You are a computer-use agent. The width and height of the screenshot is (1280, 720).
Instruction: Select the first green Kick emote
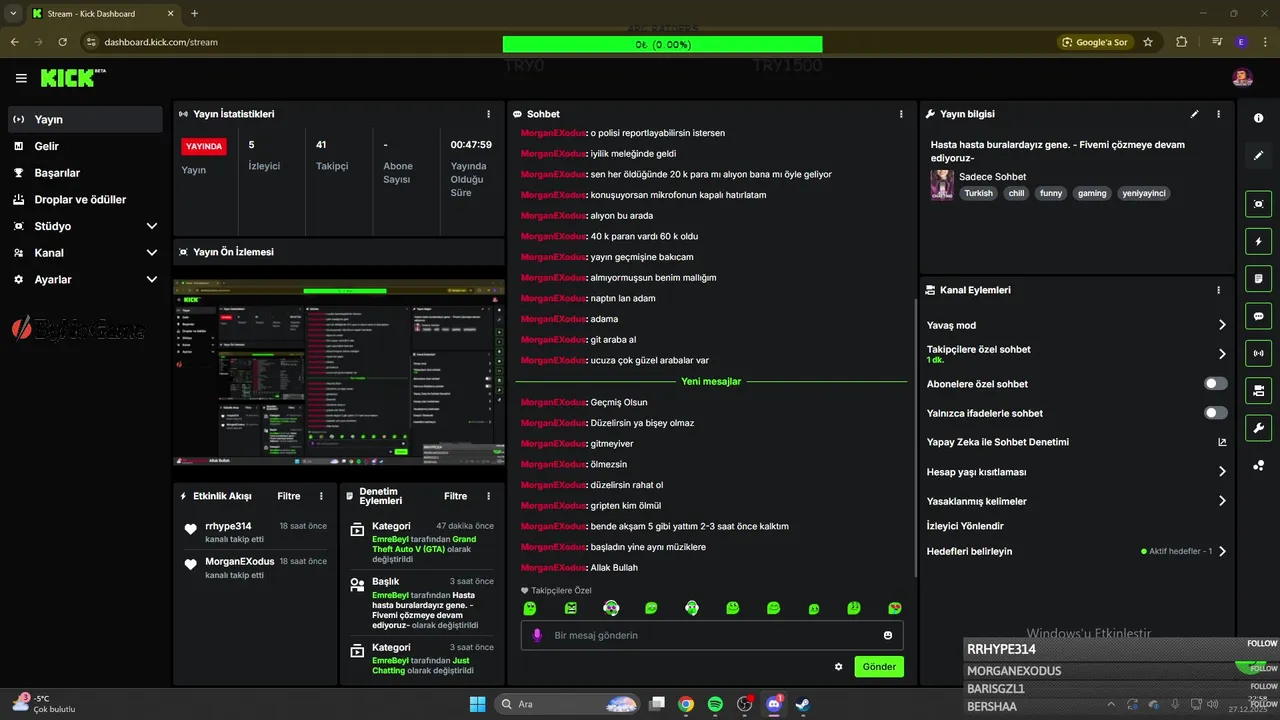pos(530,608)
